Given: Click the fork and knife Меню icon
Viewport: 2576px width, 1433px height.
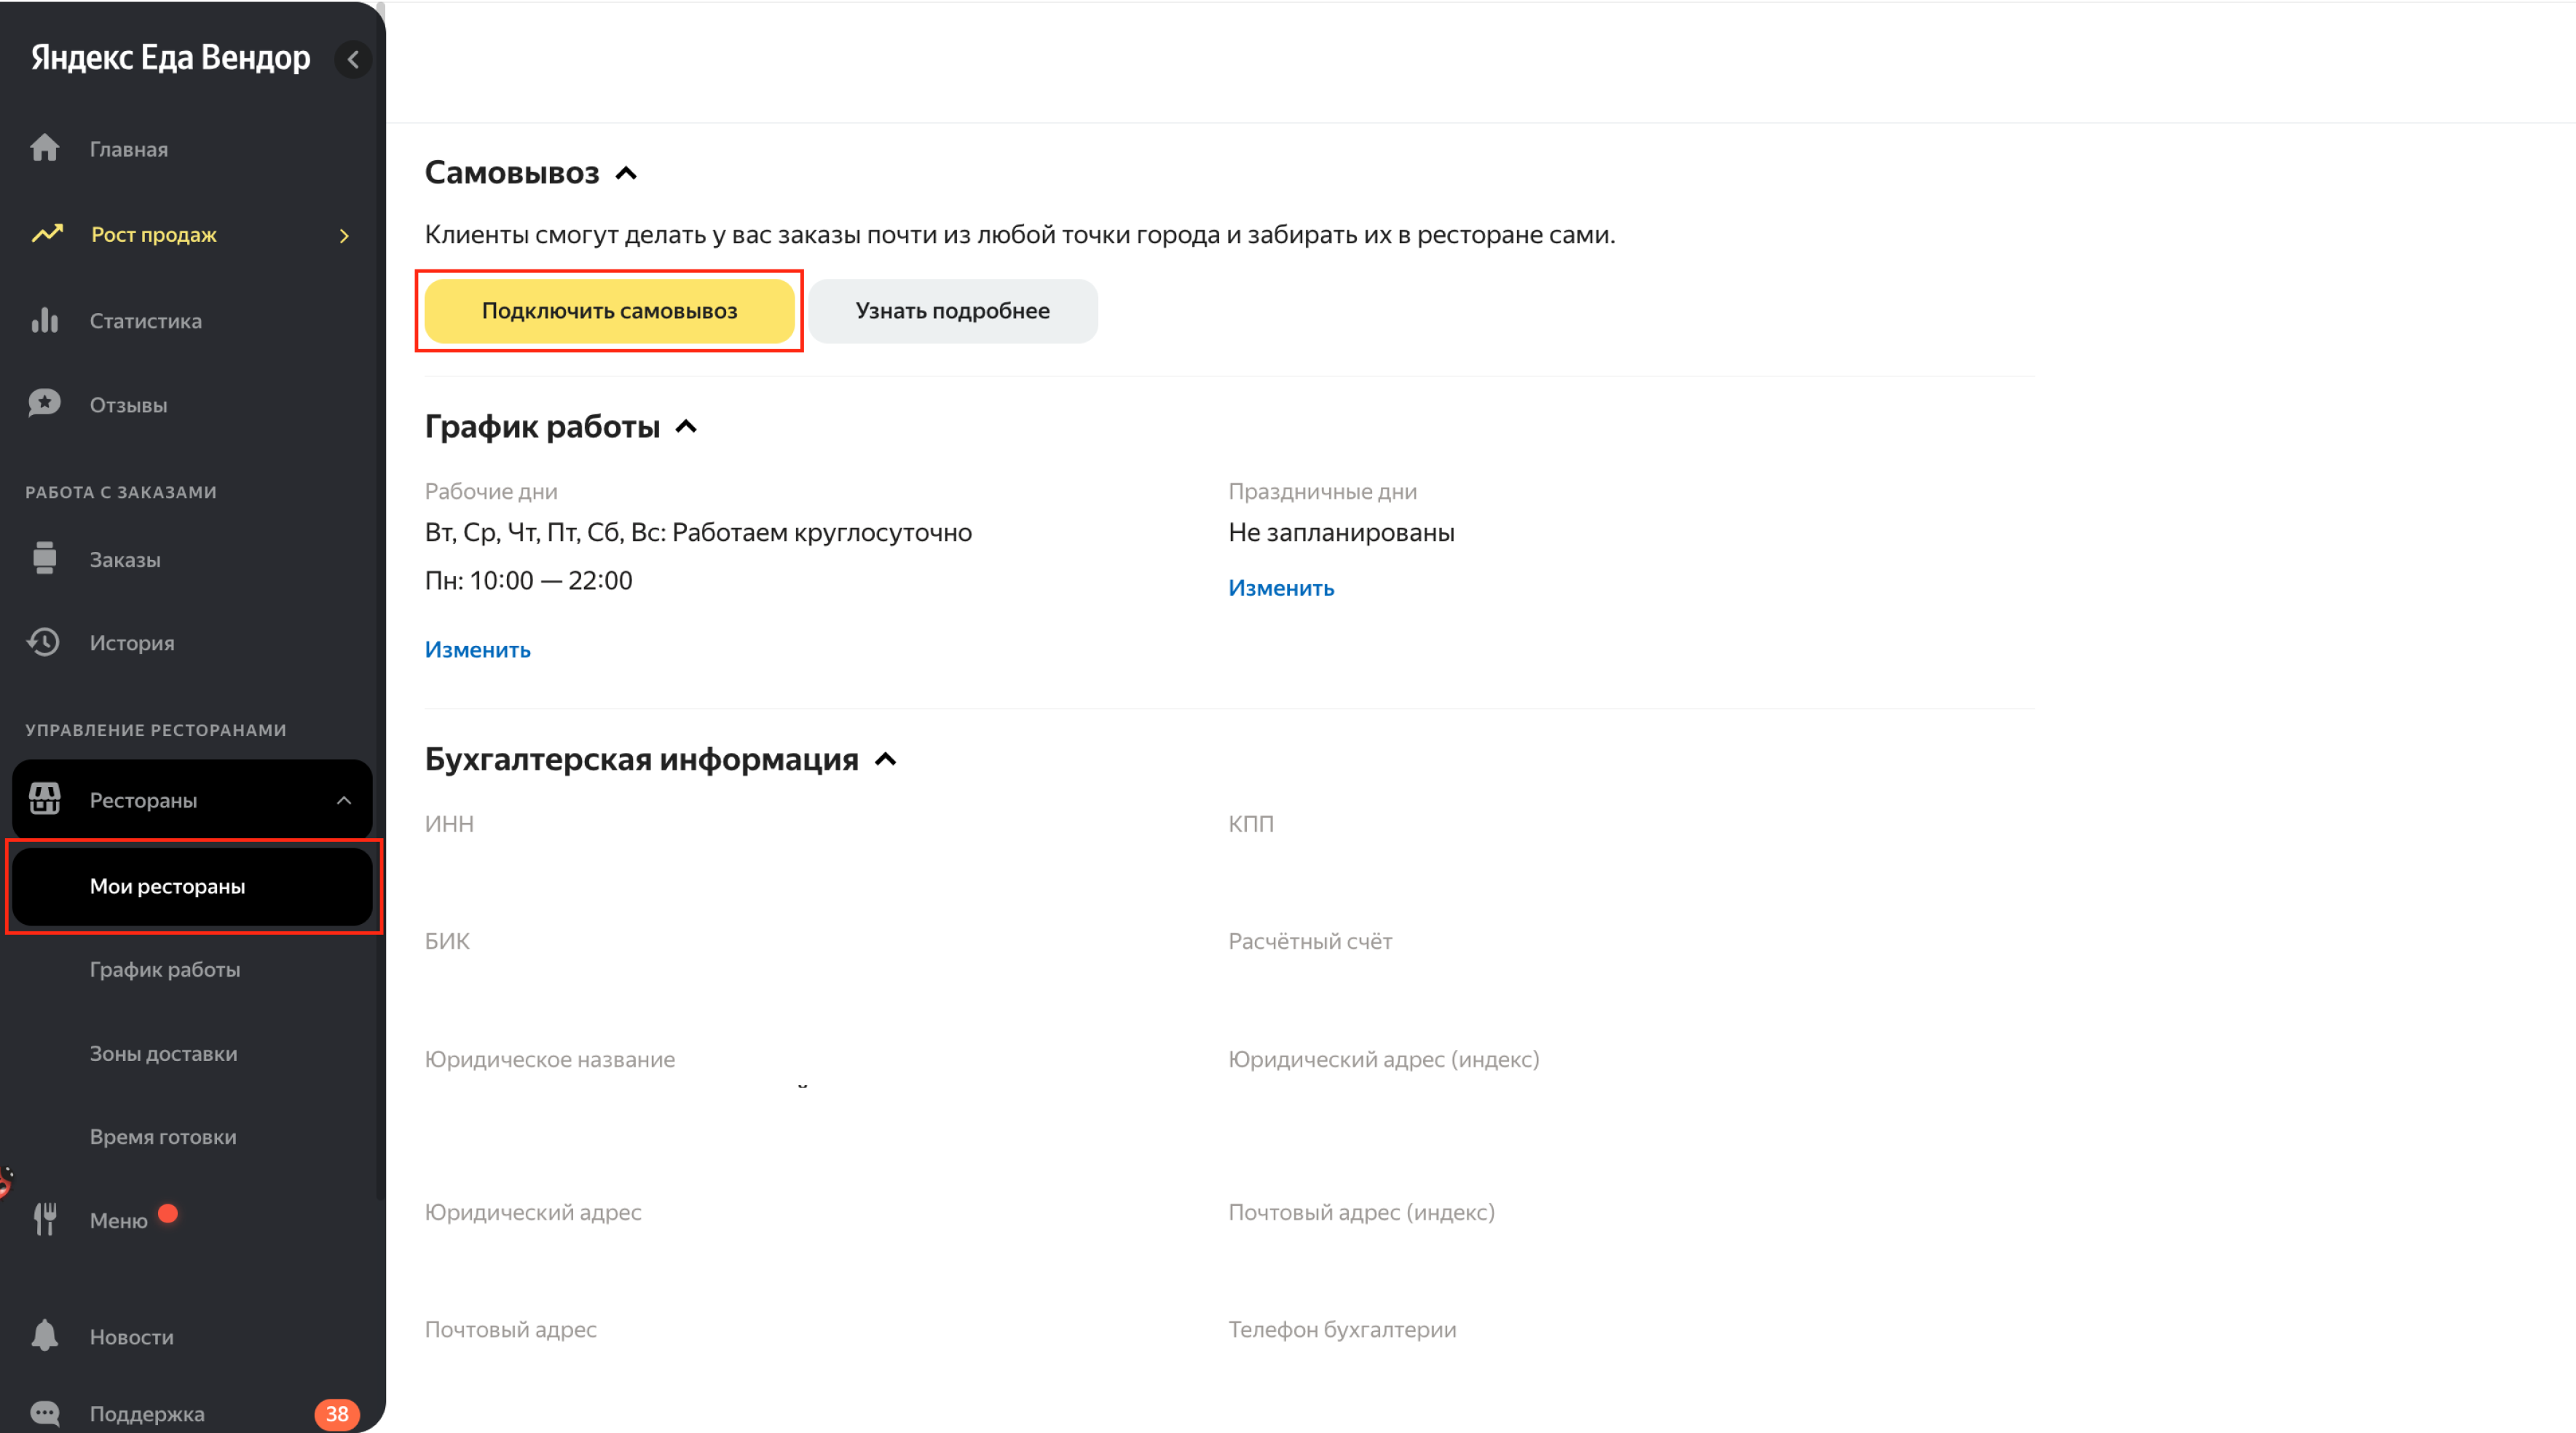Looking at the screenshot, I should tap(45, 1219).
